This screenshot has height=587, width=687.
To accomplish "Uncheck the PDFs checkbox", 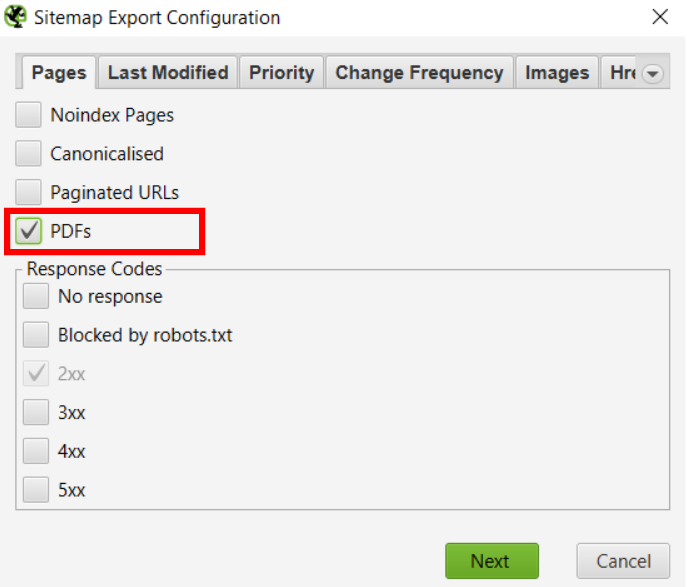I will (28, 231).
